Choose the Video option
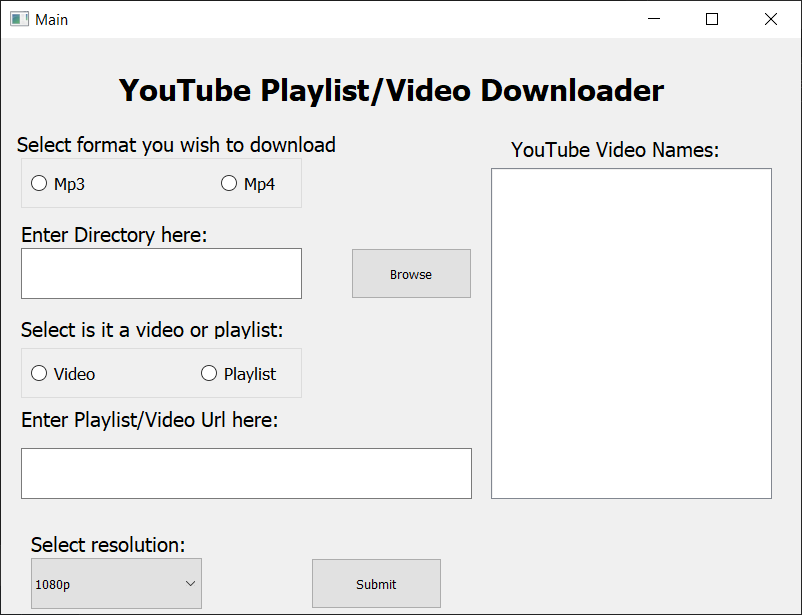This screenshot has height=615, width=802. [x=38, y=373]
